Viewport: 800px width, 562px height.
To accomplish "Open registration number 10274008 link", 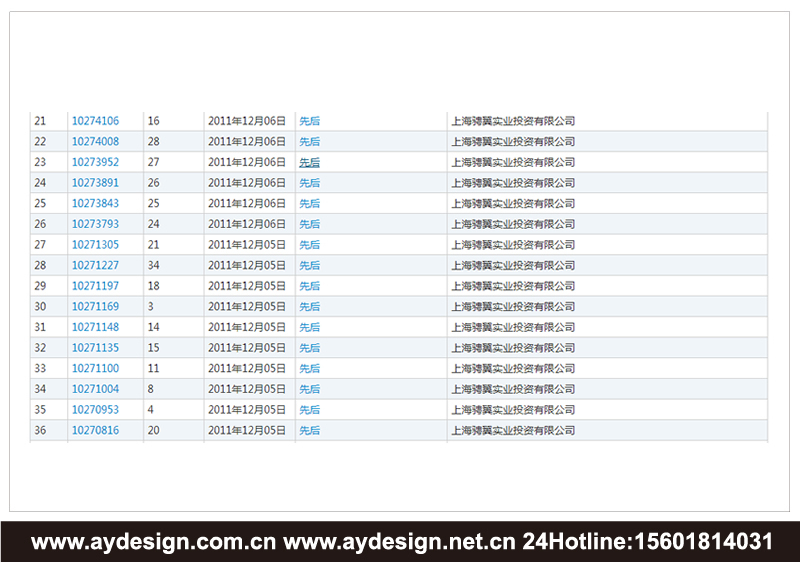I will point(95,142).
